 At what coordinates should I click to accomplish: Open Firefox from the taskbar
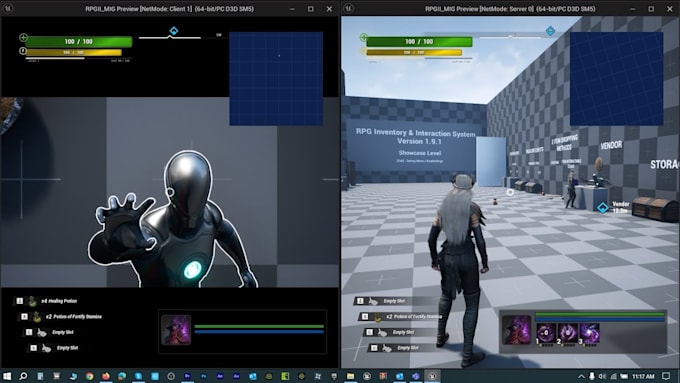point(106,376)
